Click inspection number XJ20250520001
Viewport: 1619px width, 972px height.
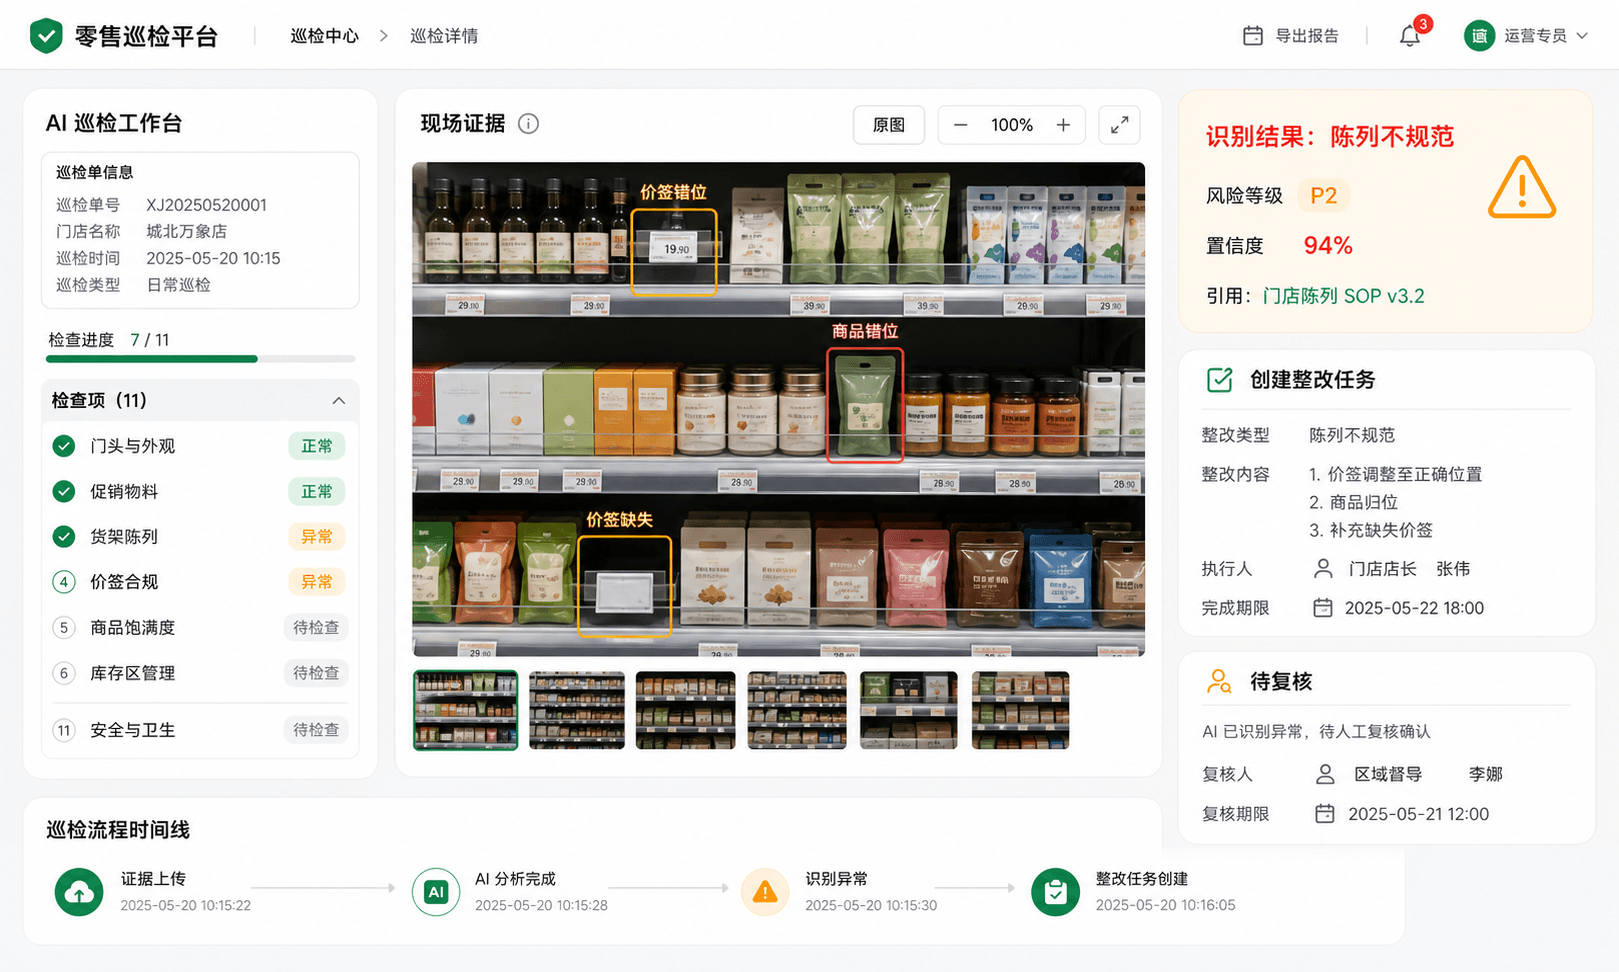tap(207, 205)
